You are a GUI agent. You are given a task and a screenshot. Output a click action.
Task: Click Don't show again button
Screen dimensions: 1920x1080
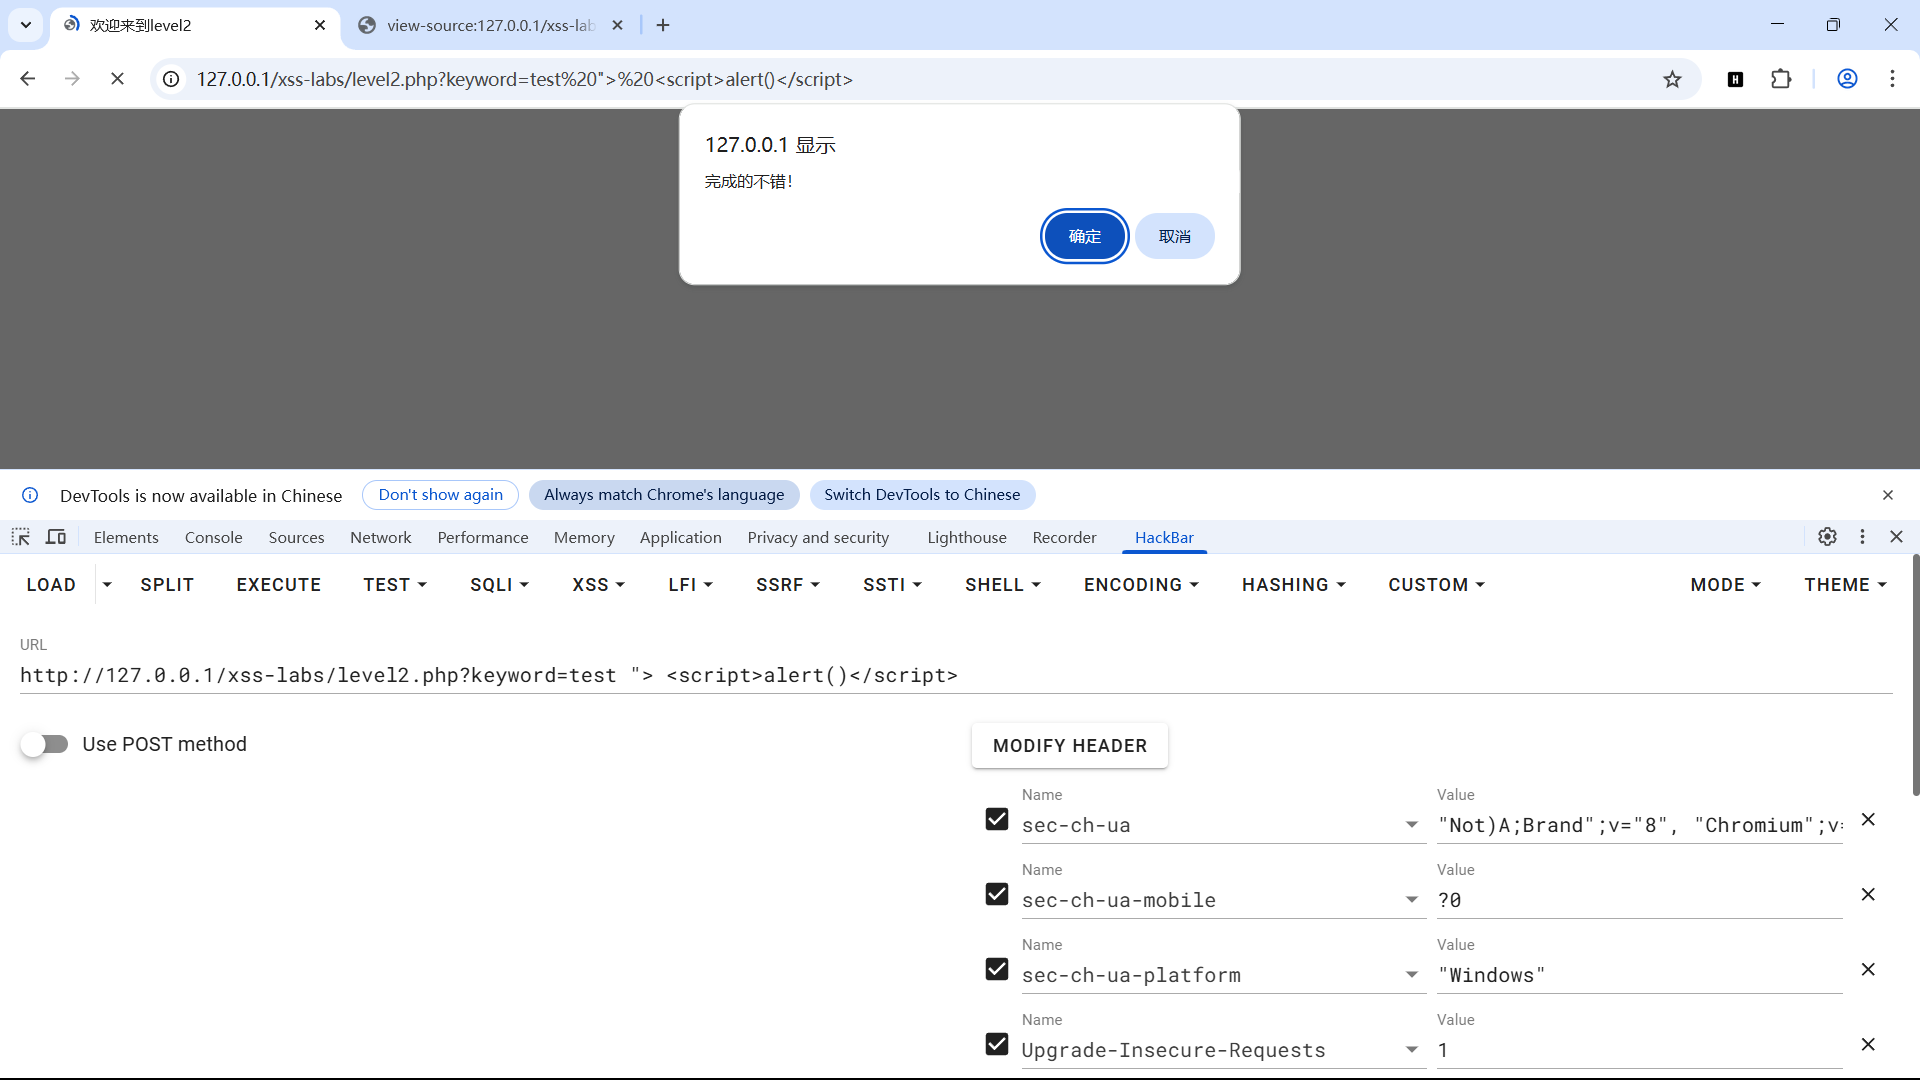coord(440,495)
